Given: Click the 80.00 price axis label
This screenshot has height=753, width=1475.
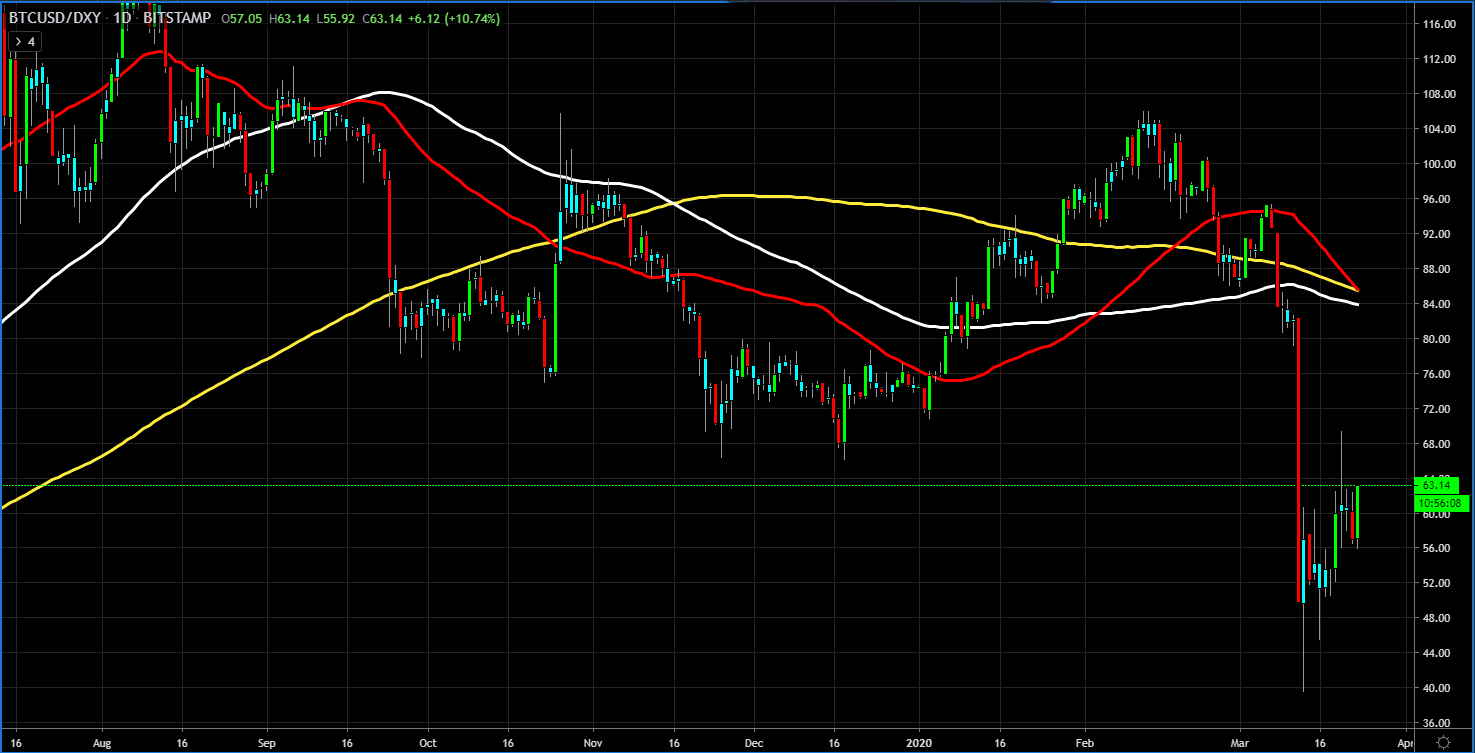Looking at the screenshot, I should tap(1437, 339).
